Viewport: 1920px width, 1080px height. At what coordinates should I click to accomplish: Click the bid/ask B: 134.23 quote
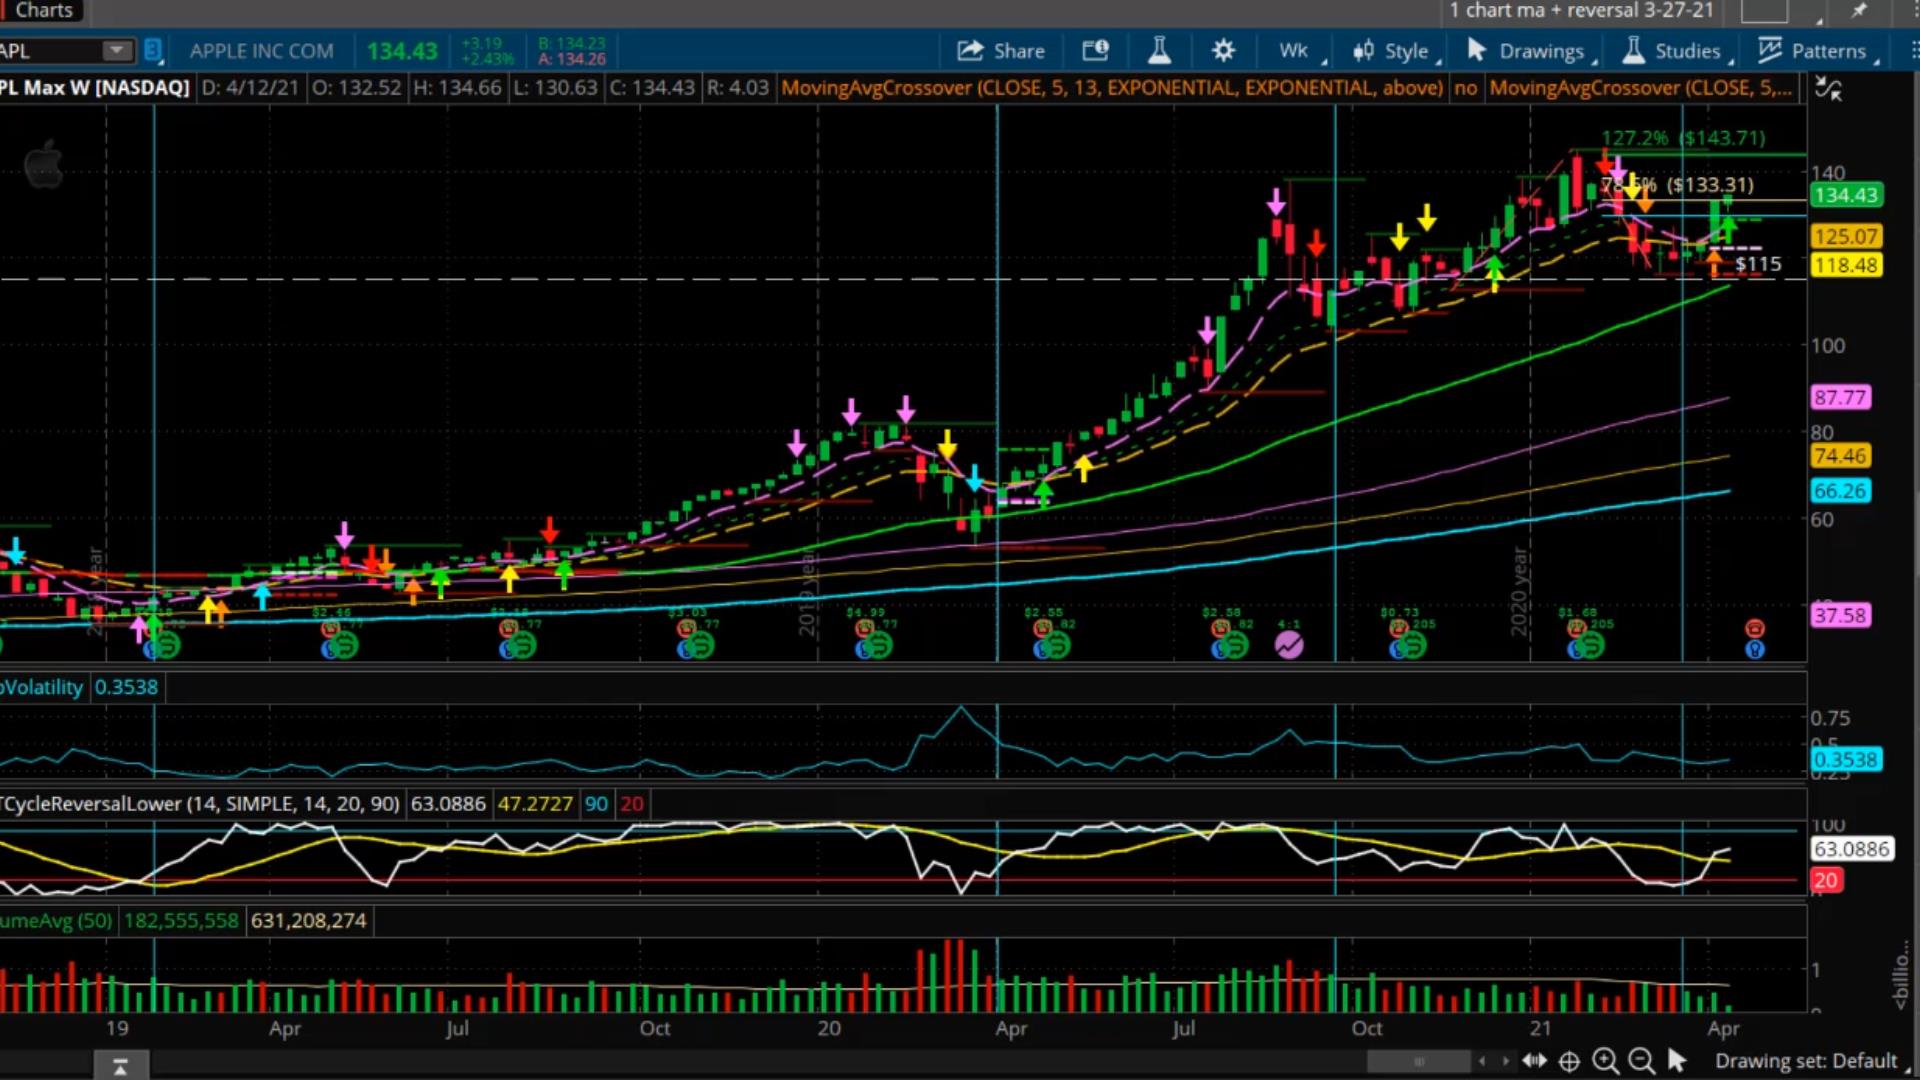[x=571, y=43]
